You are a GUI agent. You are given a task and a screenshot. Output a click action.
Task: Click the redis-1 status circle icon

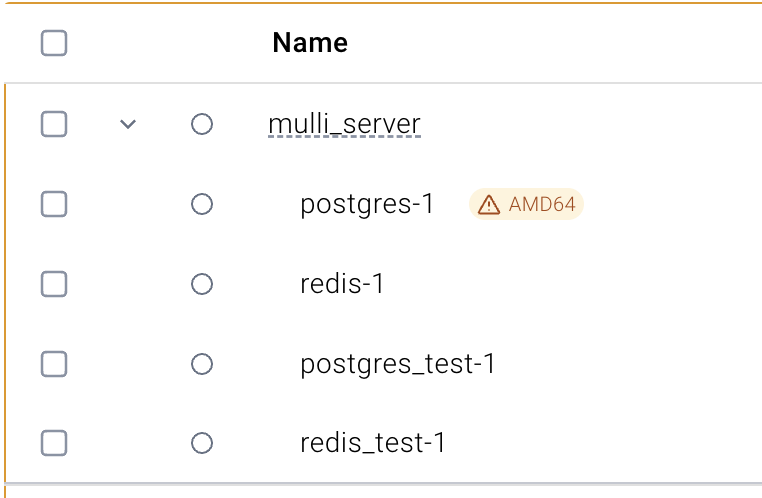pos(202,284)
